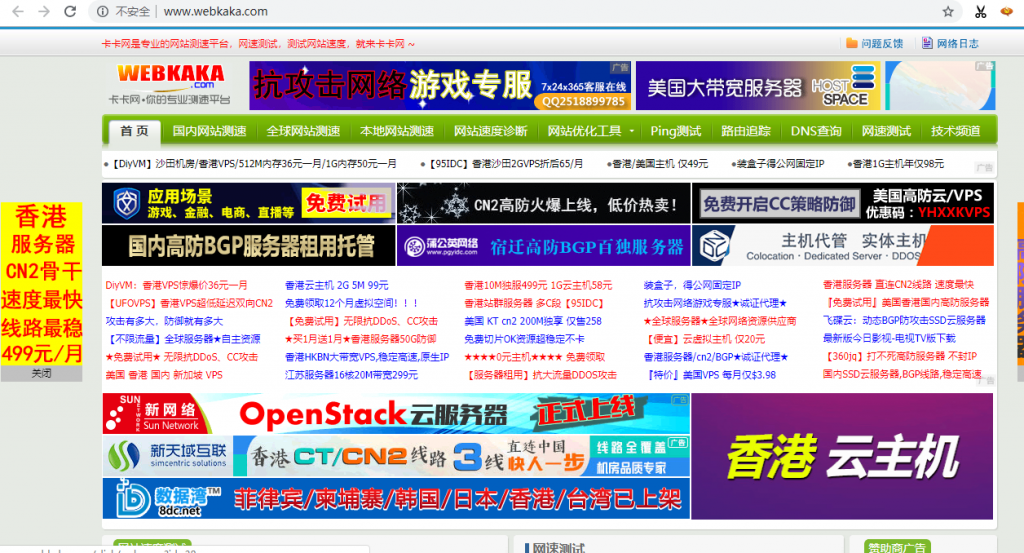Click the purple 香港 云主机 banner
This screenshot has height=553, width=1024.
pyautogui.click(x=842, y=456)
